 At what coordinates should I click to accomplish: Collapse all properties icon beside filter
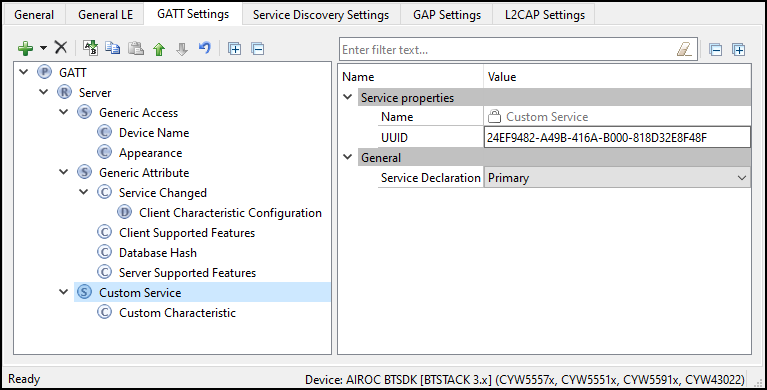[716, 49]
